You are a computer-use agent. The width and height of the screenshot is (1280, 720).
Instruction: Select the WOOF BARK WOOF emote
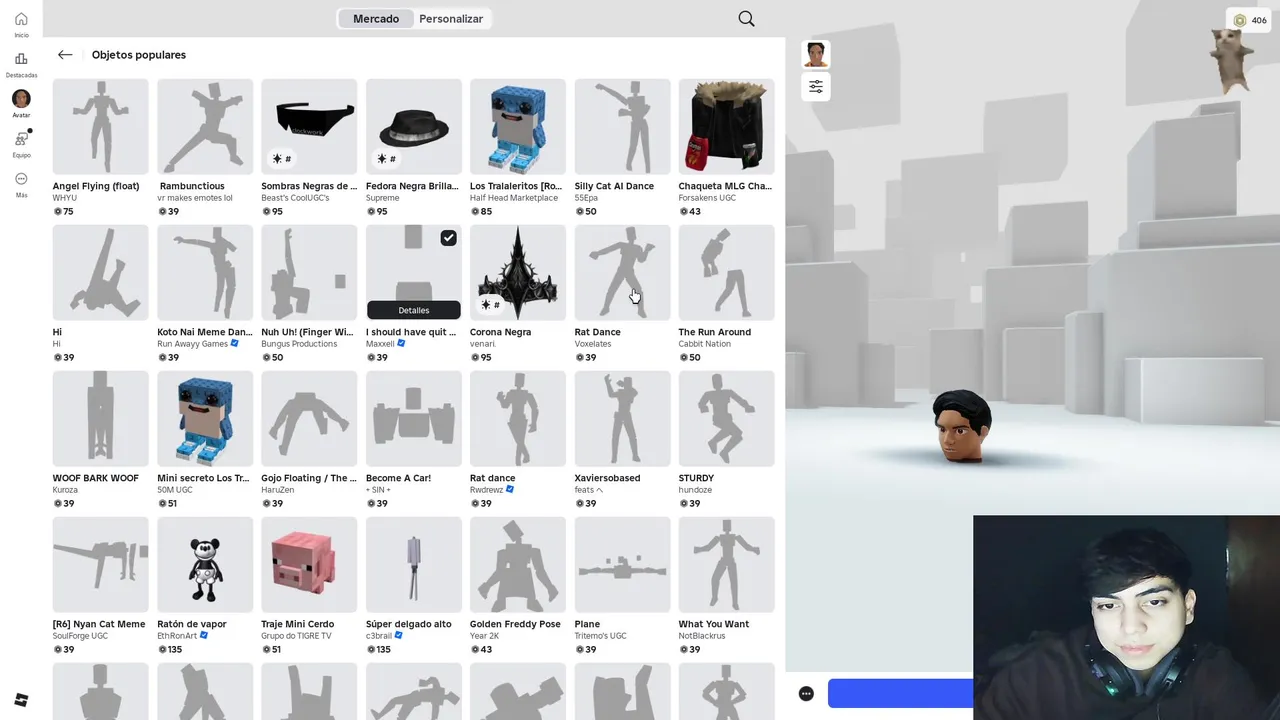point(100,419)
